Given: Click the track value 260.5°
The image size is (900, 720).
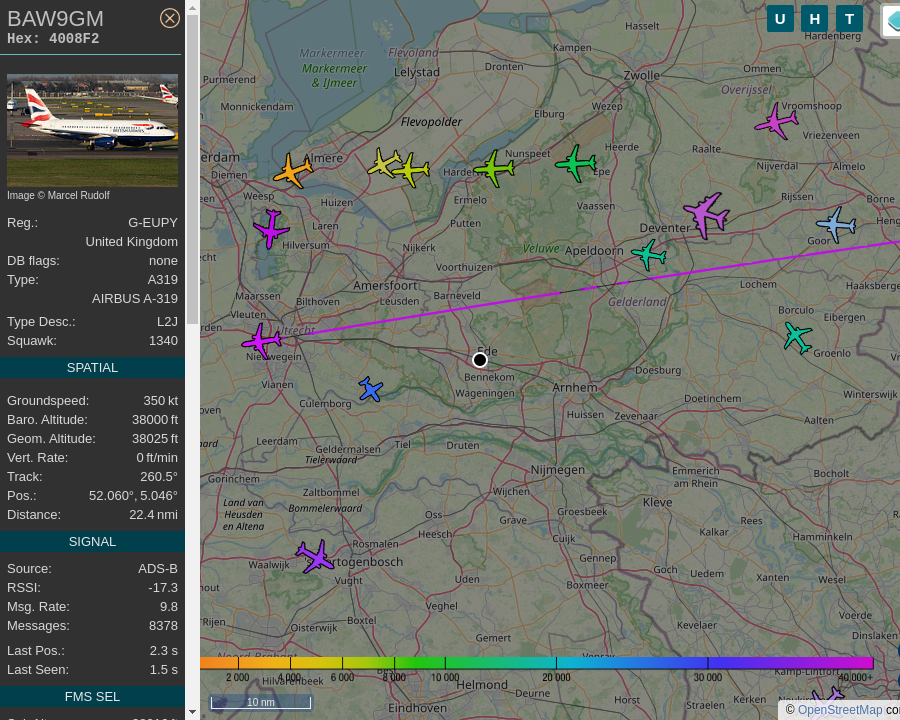Looking at the screenshot, I should (x=159, y=477).
